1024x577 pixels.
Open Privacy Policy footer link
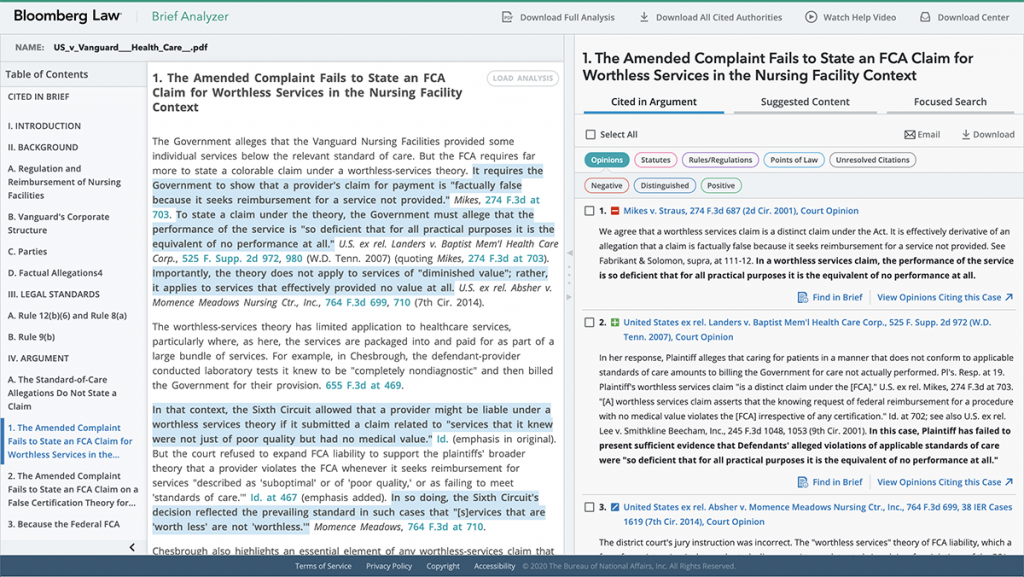click(389, 566)
